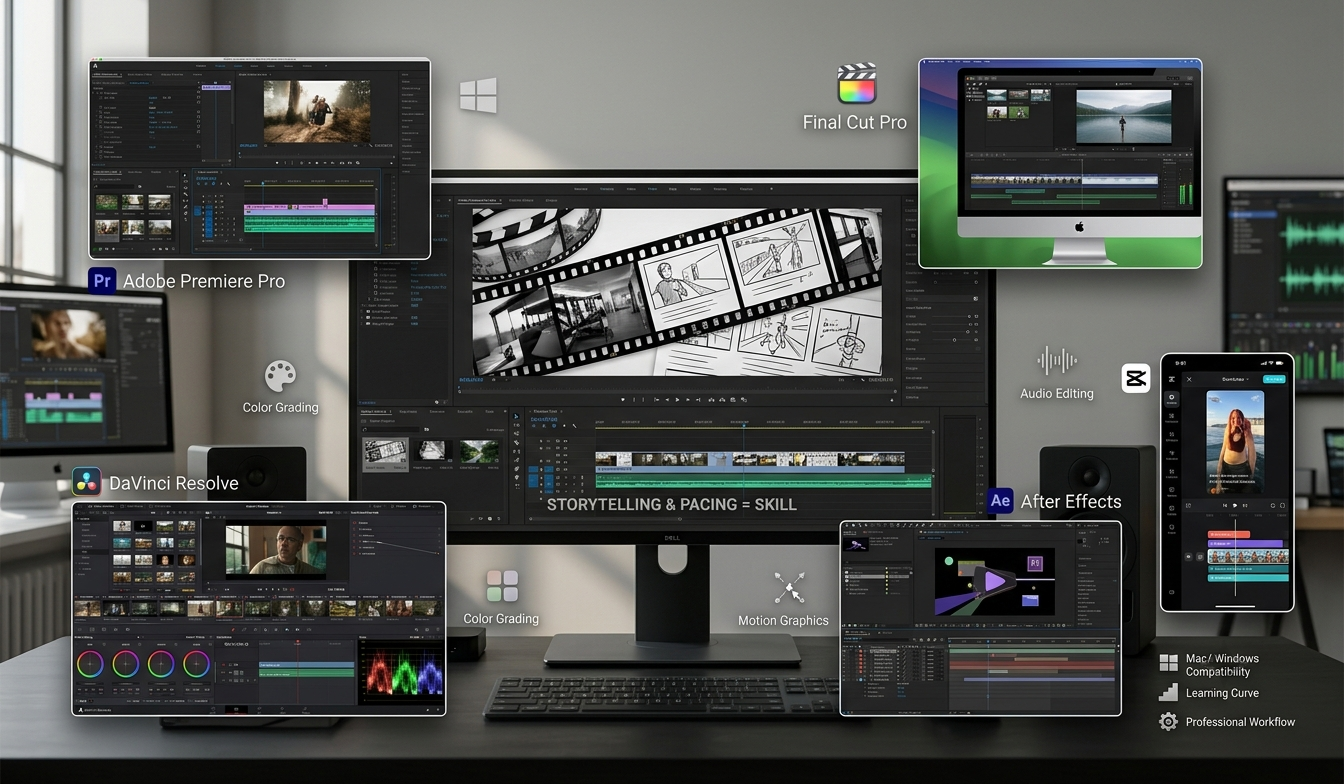Click the Audio Editing label

(x=1057, y=393)
